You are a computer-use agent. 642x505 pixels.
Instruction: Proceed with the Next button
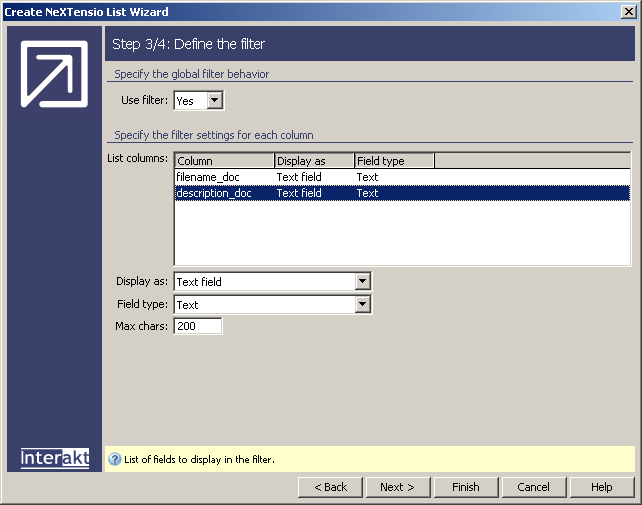(397, 487)
